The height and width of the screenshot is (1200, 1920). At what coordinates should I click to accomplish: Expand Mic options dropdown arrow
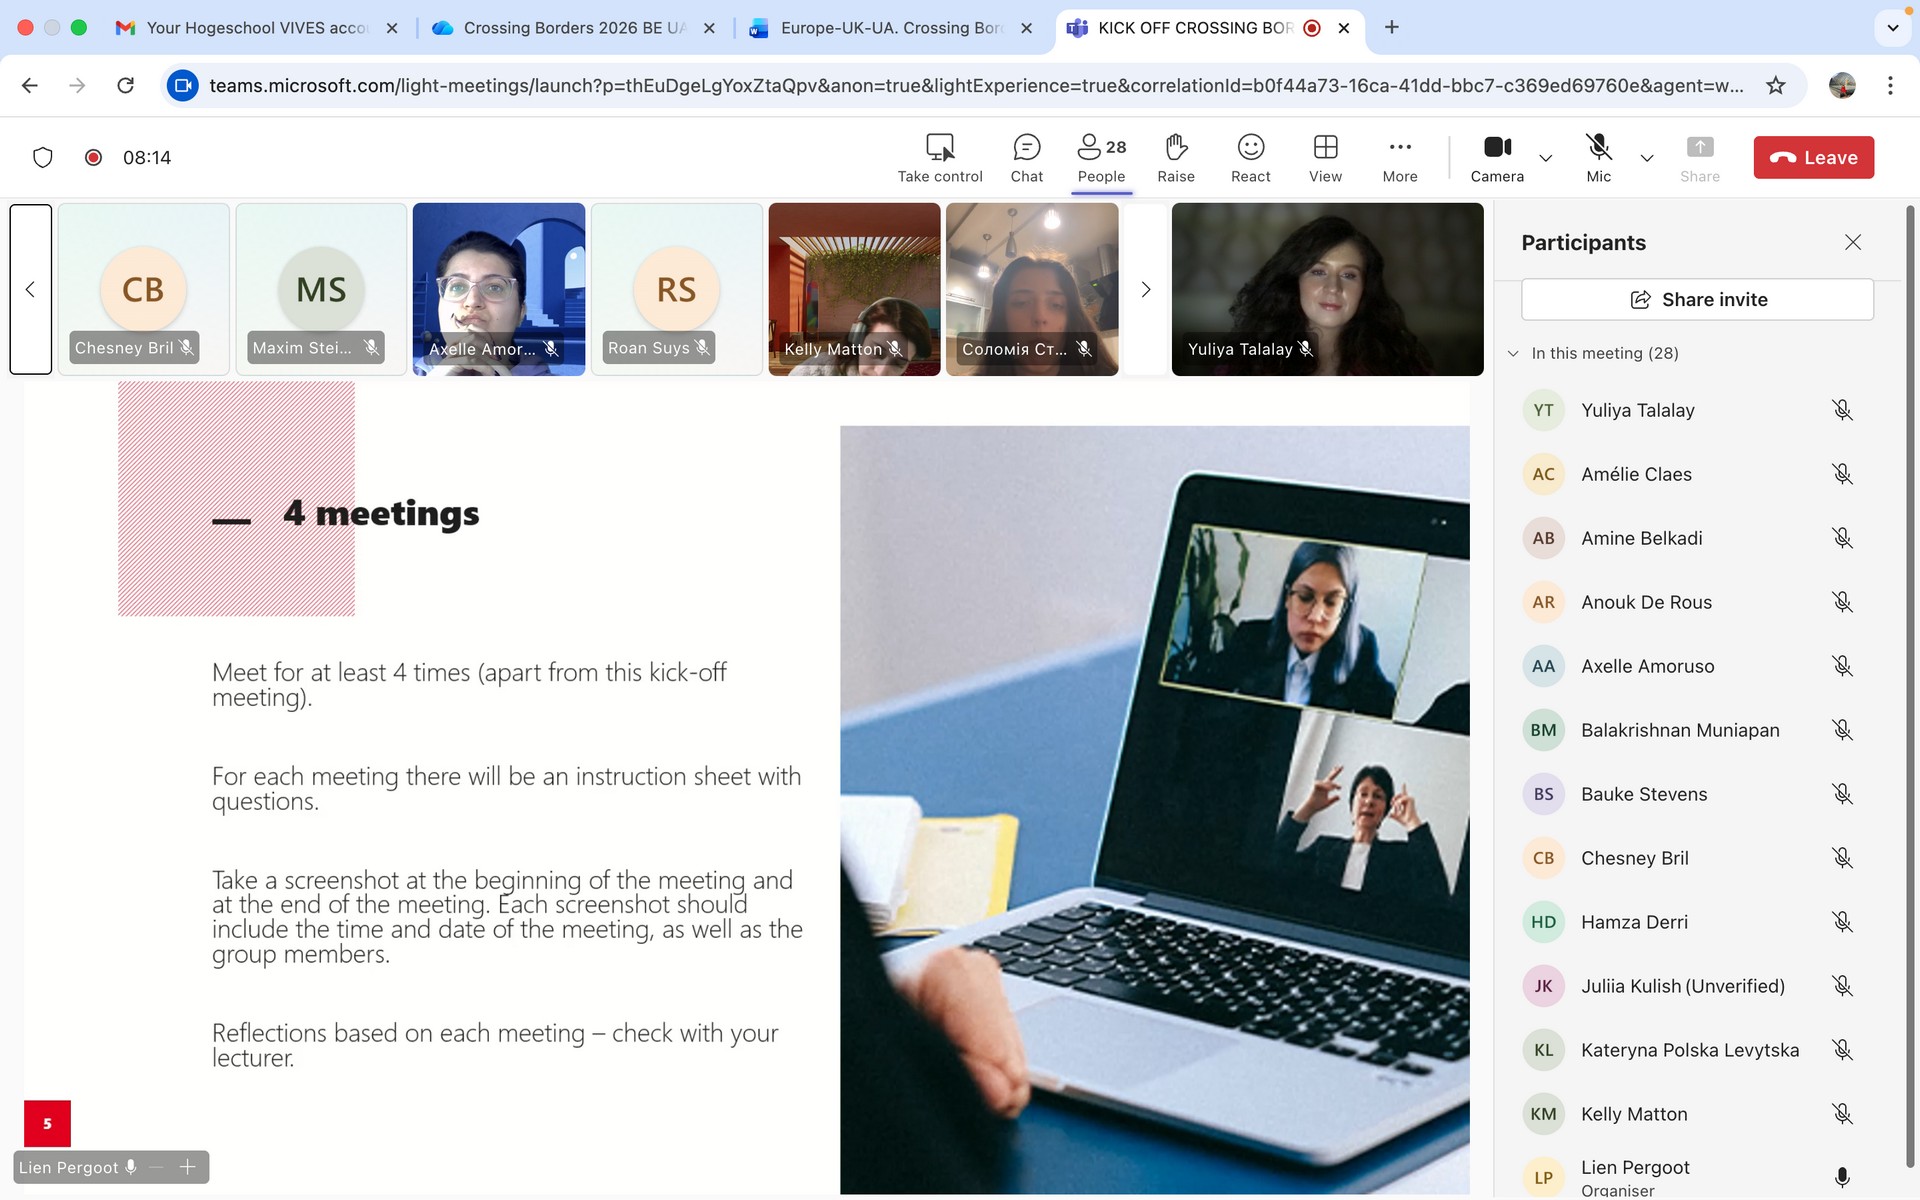click(x=1647, y=158)
